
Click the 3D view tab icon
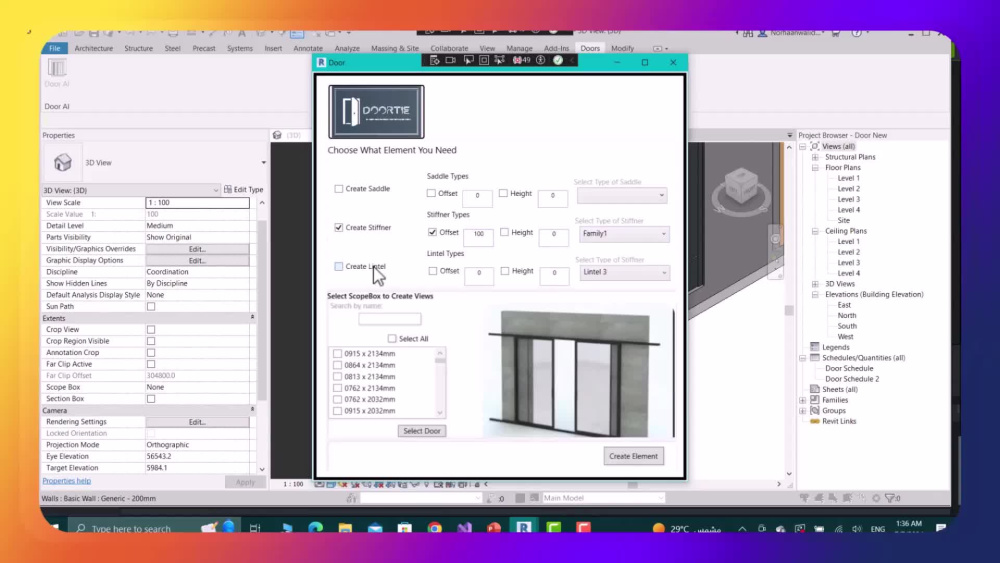pos(277,135)
